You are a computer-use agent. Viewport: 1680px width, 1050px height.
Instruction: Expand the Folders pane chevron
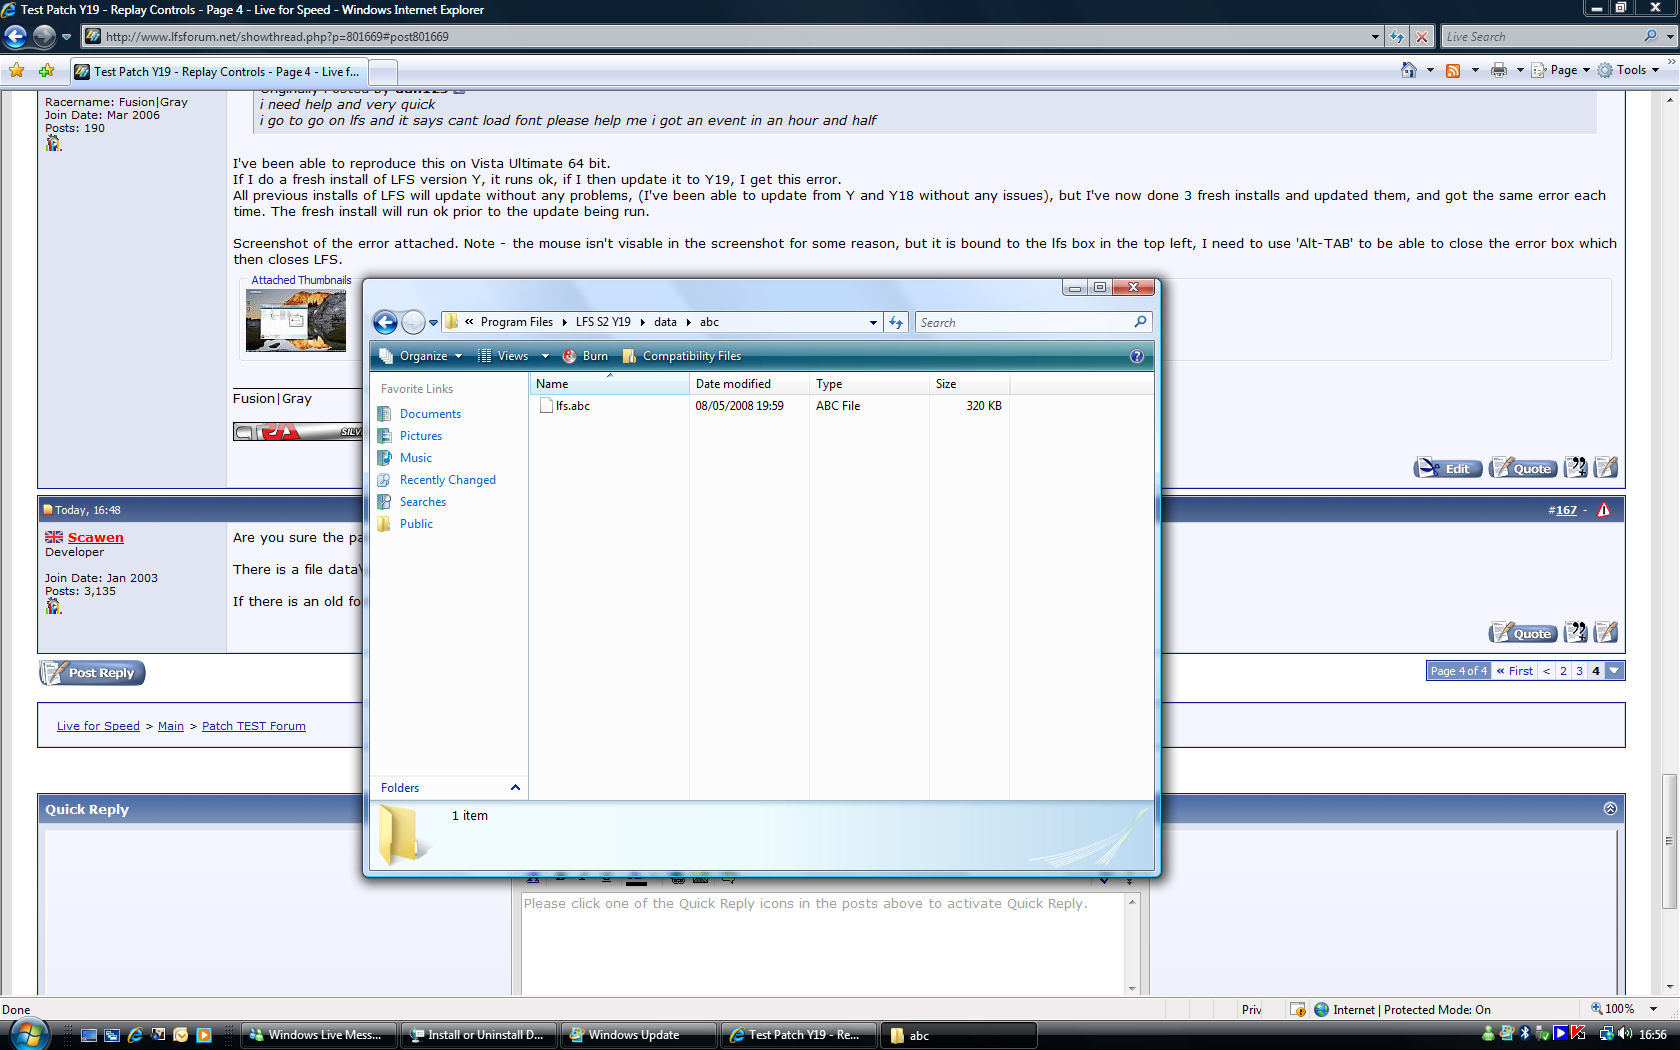coord(515,788)
